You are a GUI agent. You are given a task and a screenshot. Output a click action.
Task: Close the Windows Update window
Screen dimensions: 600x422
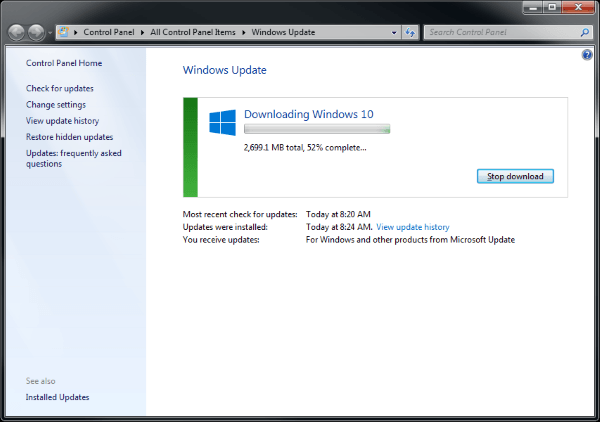point(578,8)
